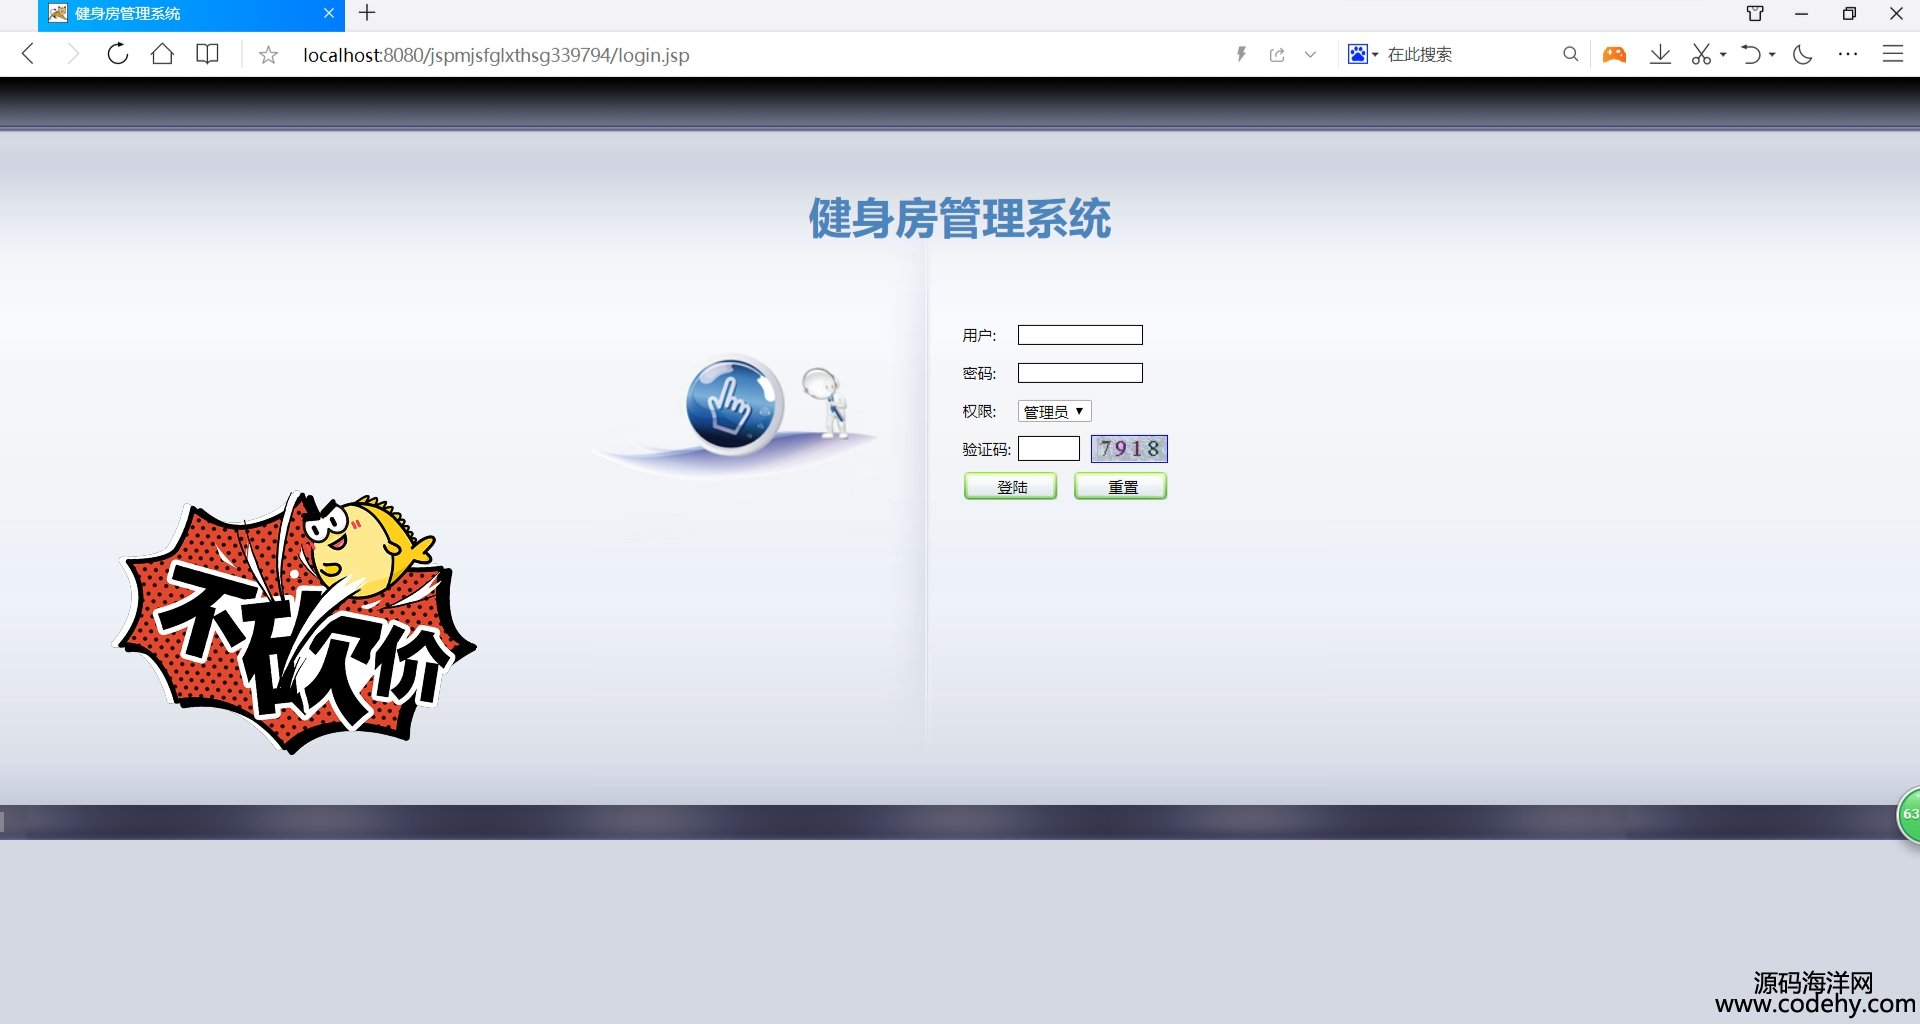Select the 健身房管理系统 browser tab
Viewport: 1920px width, 1024px height.
coord(191,14)
